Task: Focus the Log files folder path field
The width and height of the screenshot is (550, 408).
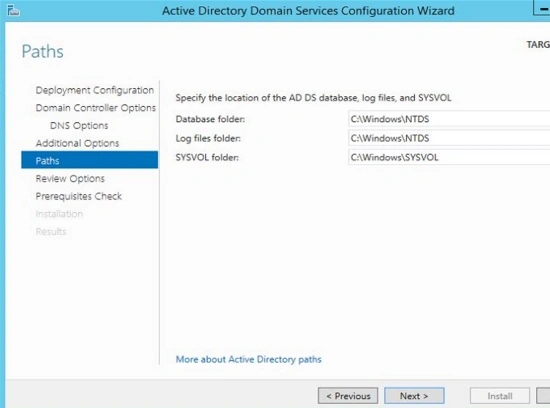Action: (x=449, y=138)
